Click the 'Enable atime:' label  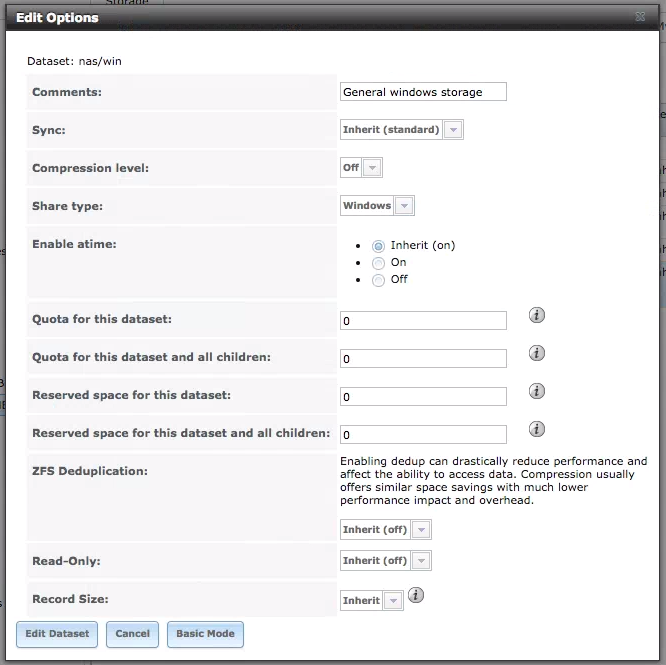[74, 244]
